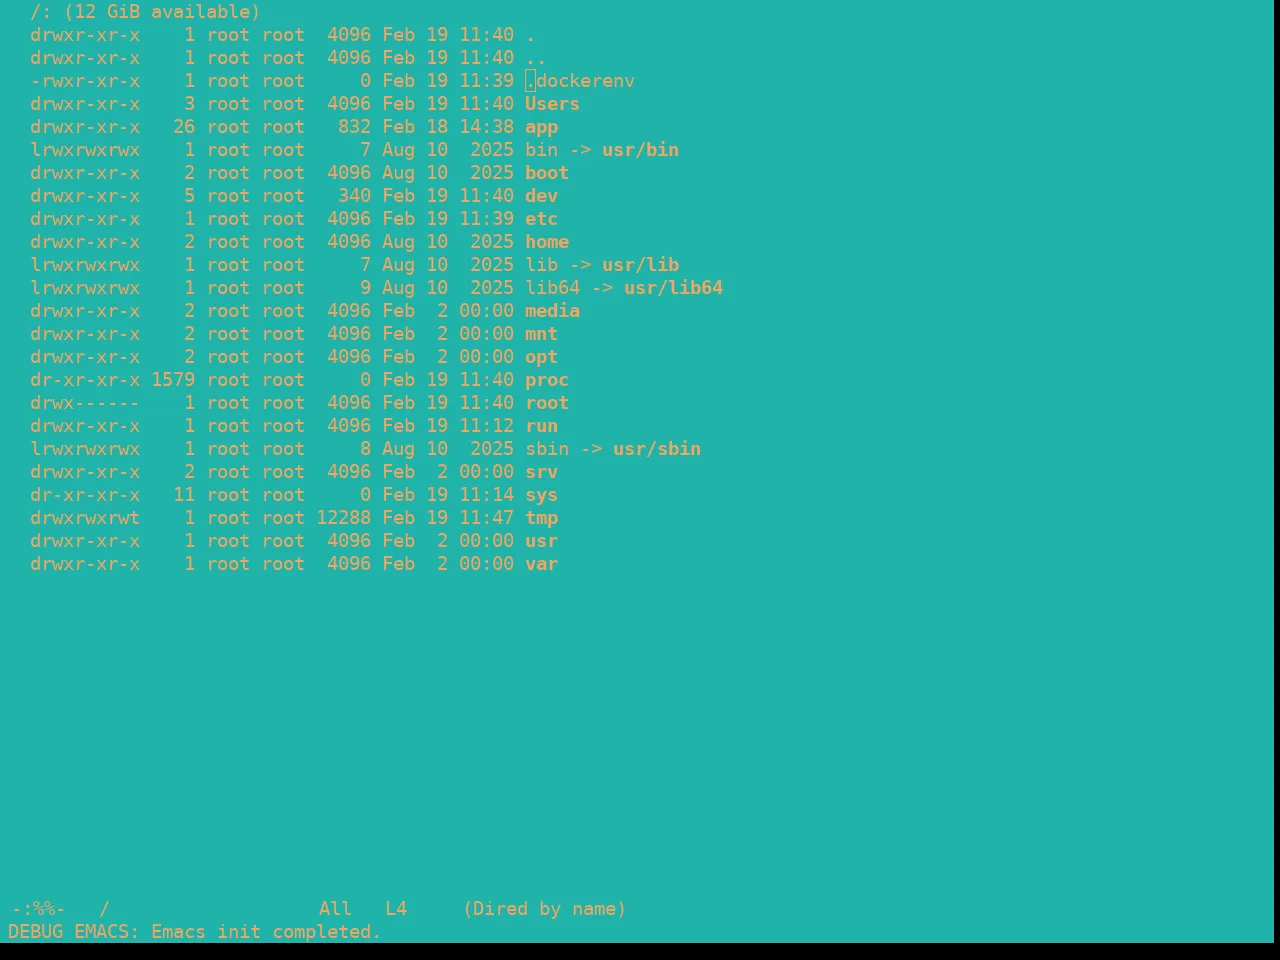
Task: Select the usr/lib64 symlink target
Action: click(673, 288)
